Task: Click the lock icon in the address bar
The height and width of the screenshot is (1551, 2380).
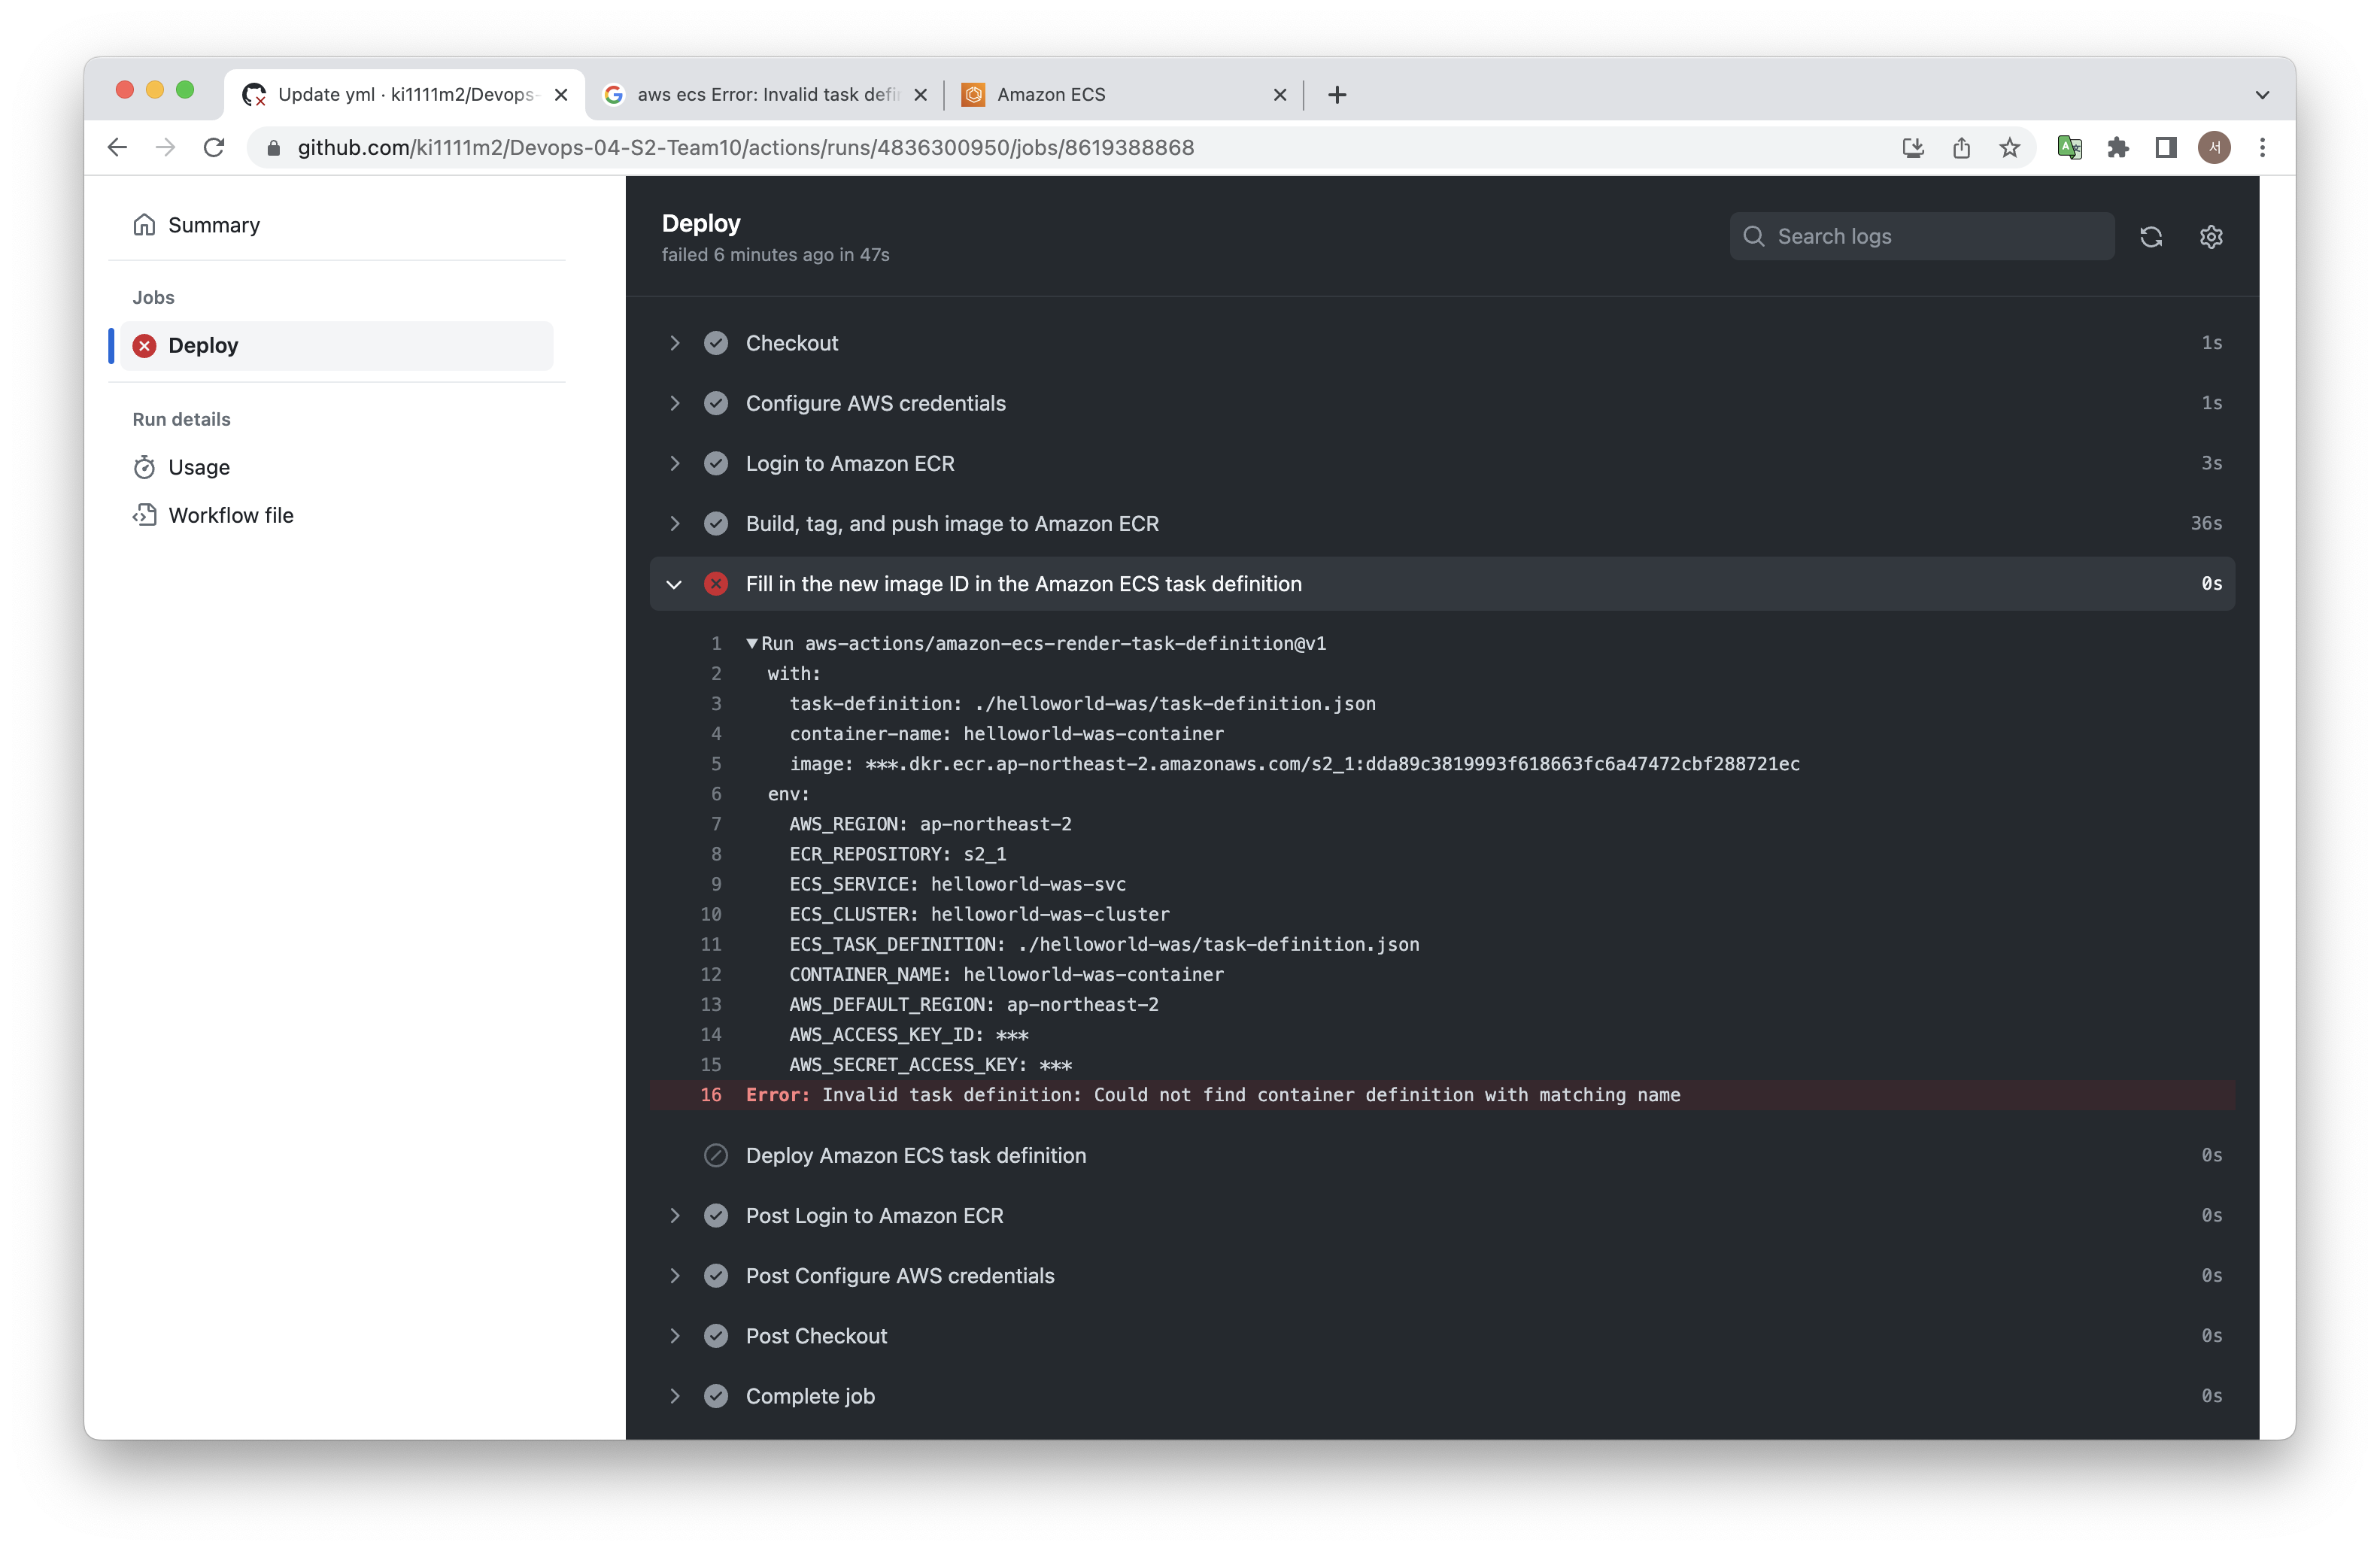Action: [273, 148]
